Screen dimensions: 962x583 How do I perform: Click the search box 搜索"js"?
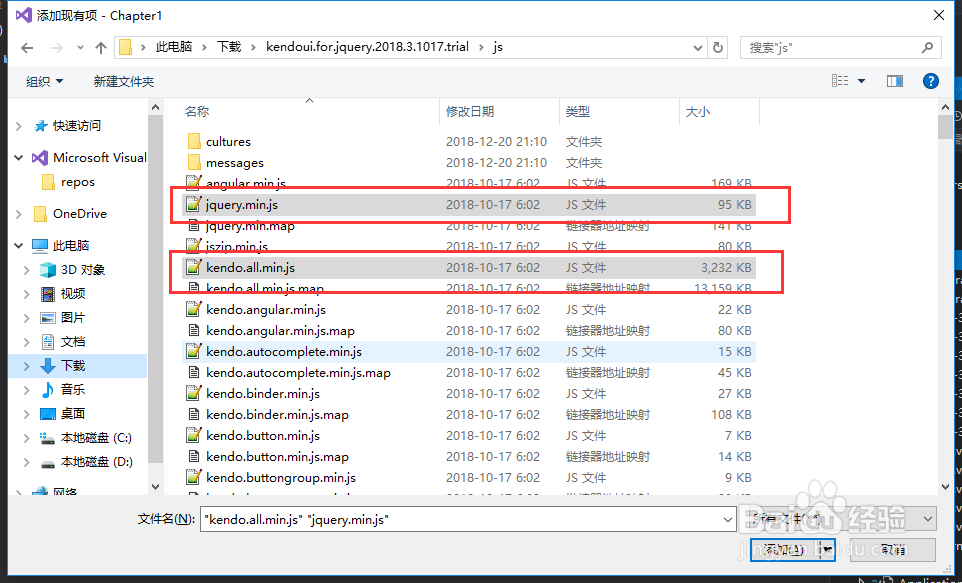coord(841,47)
